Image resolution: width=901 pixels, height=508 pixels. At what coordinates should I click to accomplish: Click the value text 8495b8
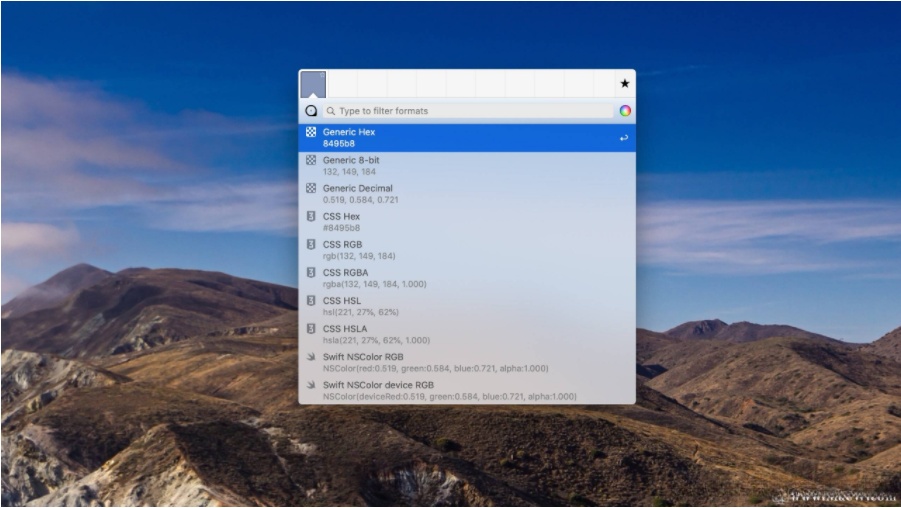point(338,144)
